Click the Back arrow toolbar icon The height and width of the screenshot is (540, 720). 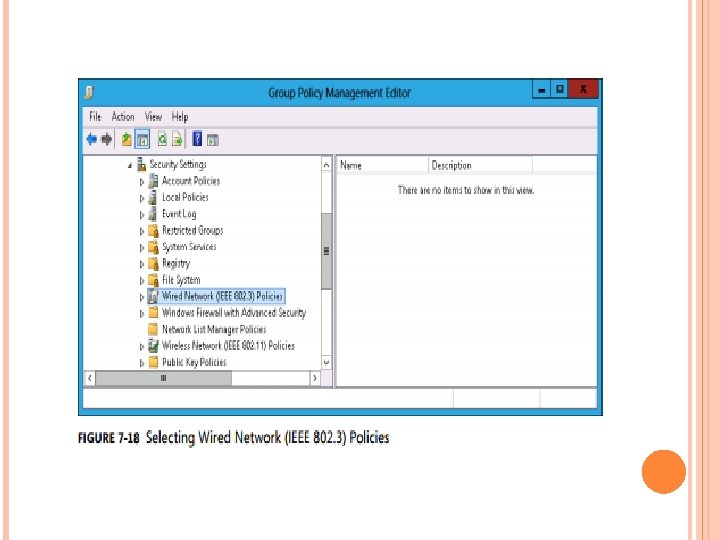click(92, 139)
